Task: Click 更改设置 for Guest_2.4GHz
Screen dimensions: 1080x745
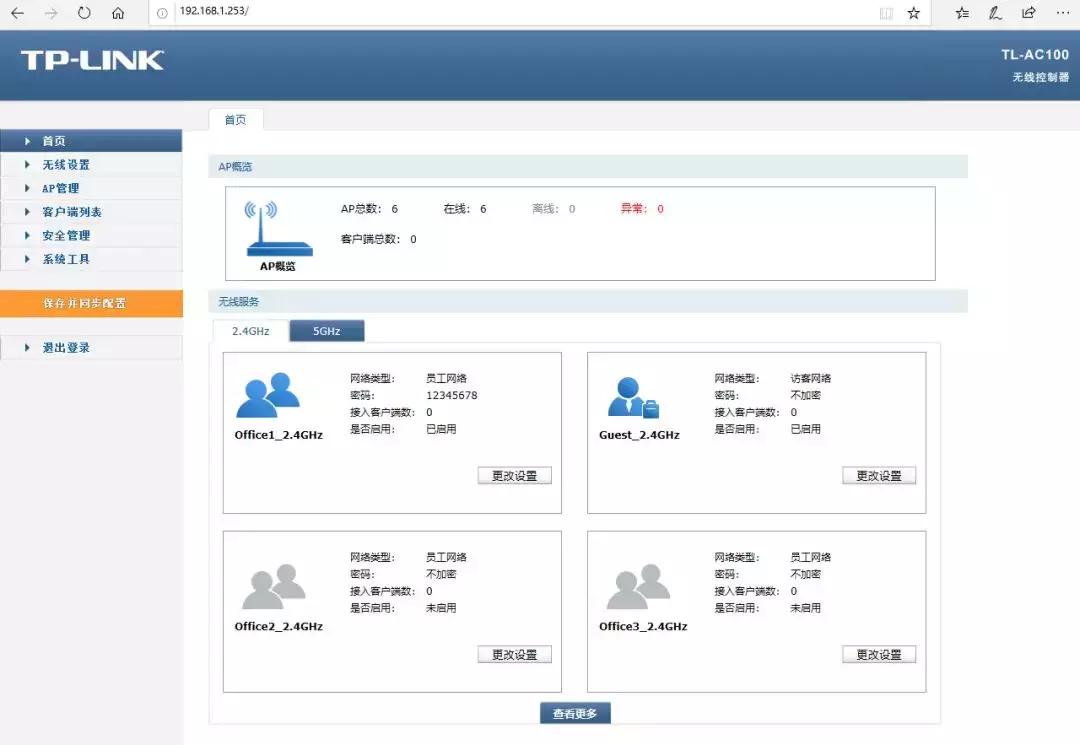Action: 879,476
